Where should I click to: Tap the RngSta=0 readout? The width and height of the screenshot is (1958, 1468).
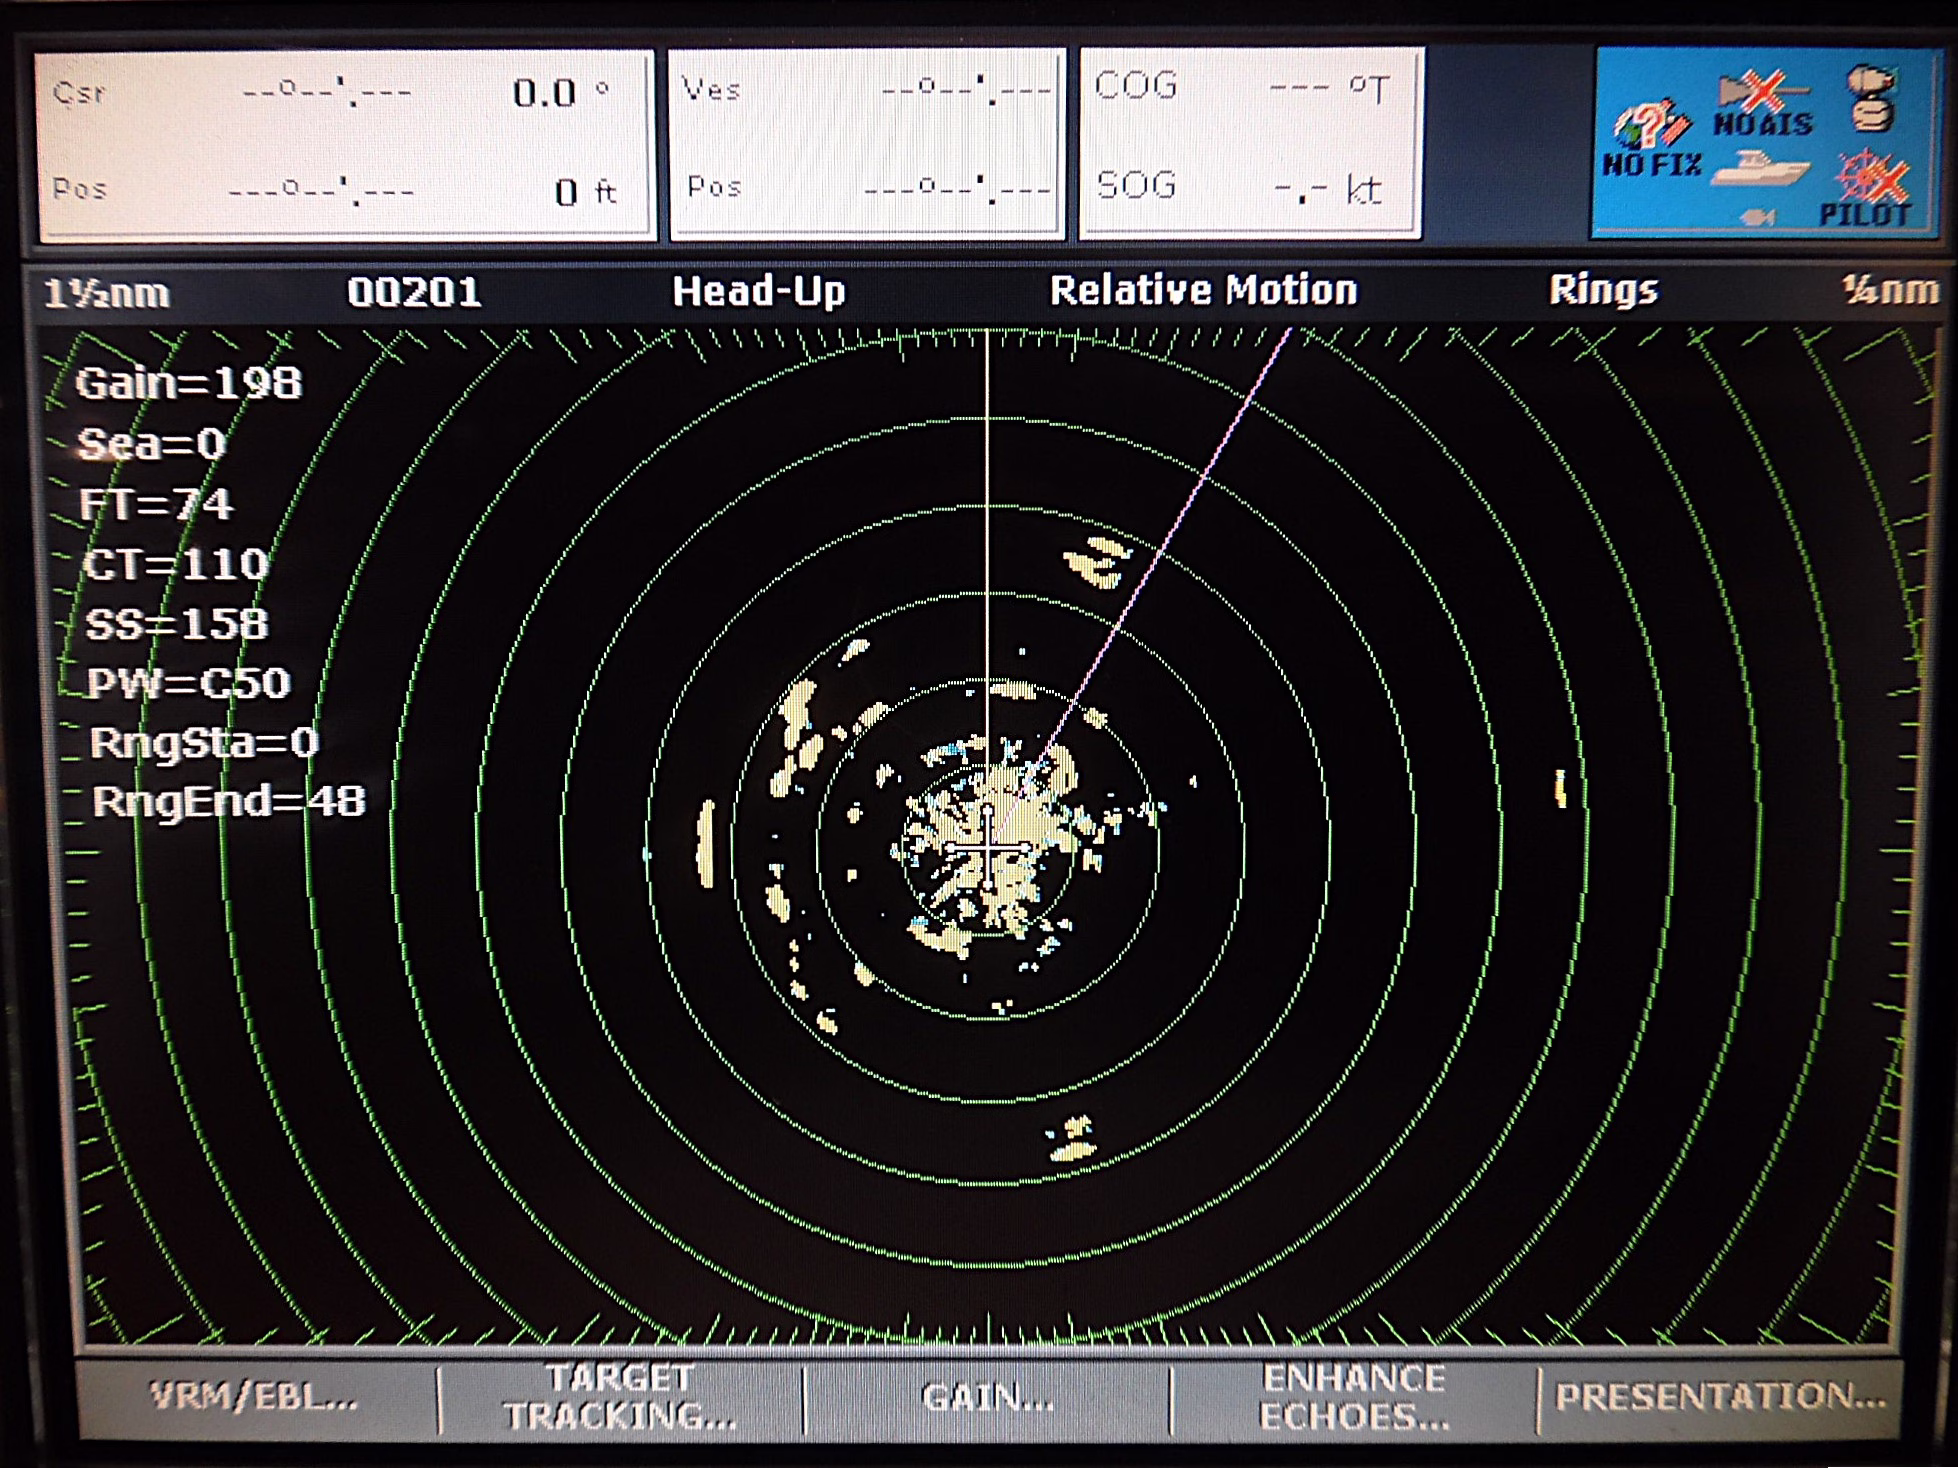(204, 742)
